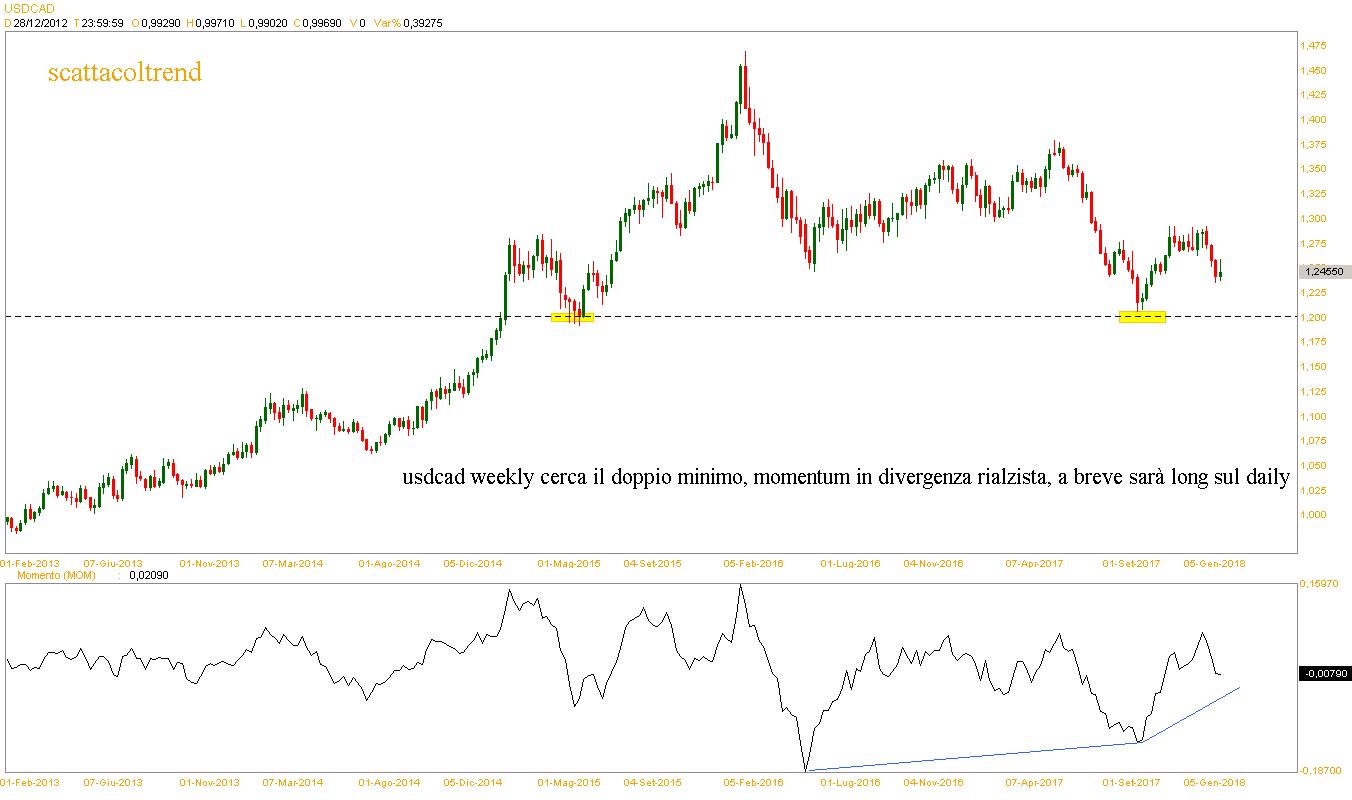The width and height of the screenshot is (1352, 800).
Task: Click the 1,100 price axis label
Action: click(x=1312, y=417)
